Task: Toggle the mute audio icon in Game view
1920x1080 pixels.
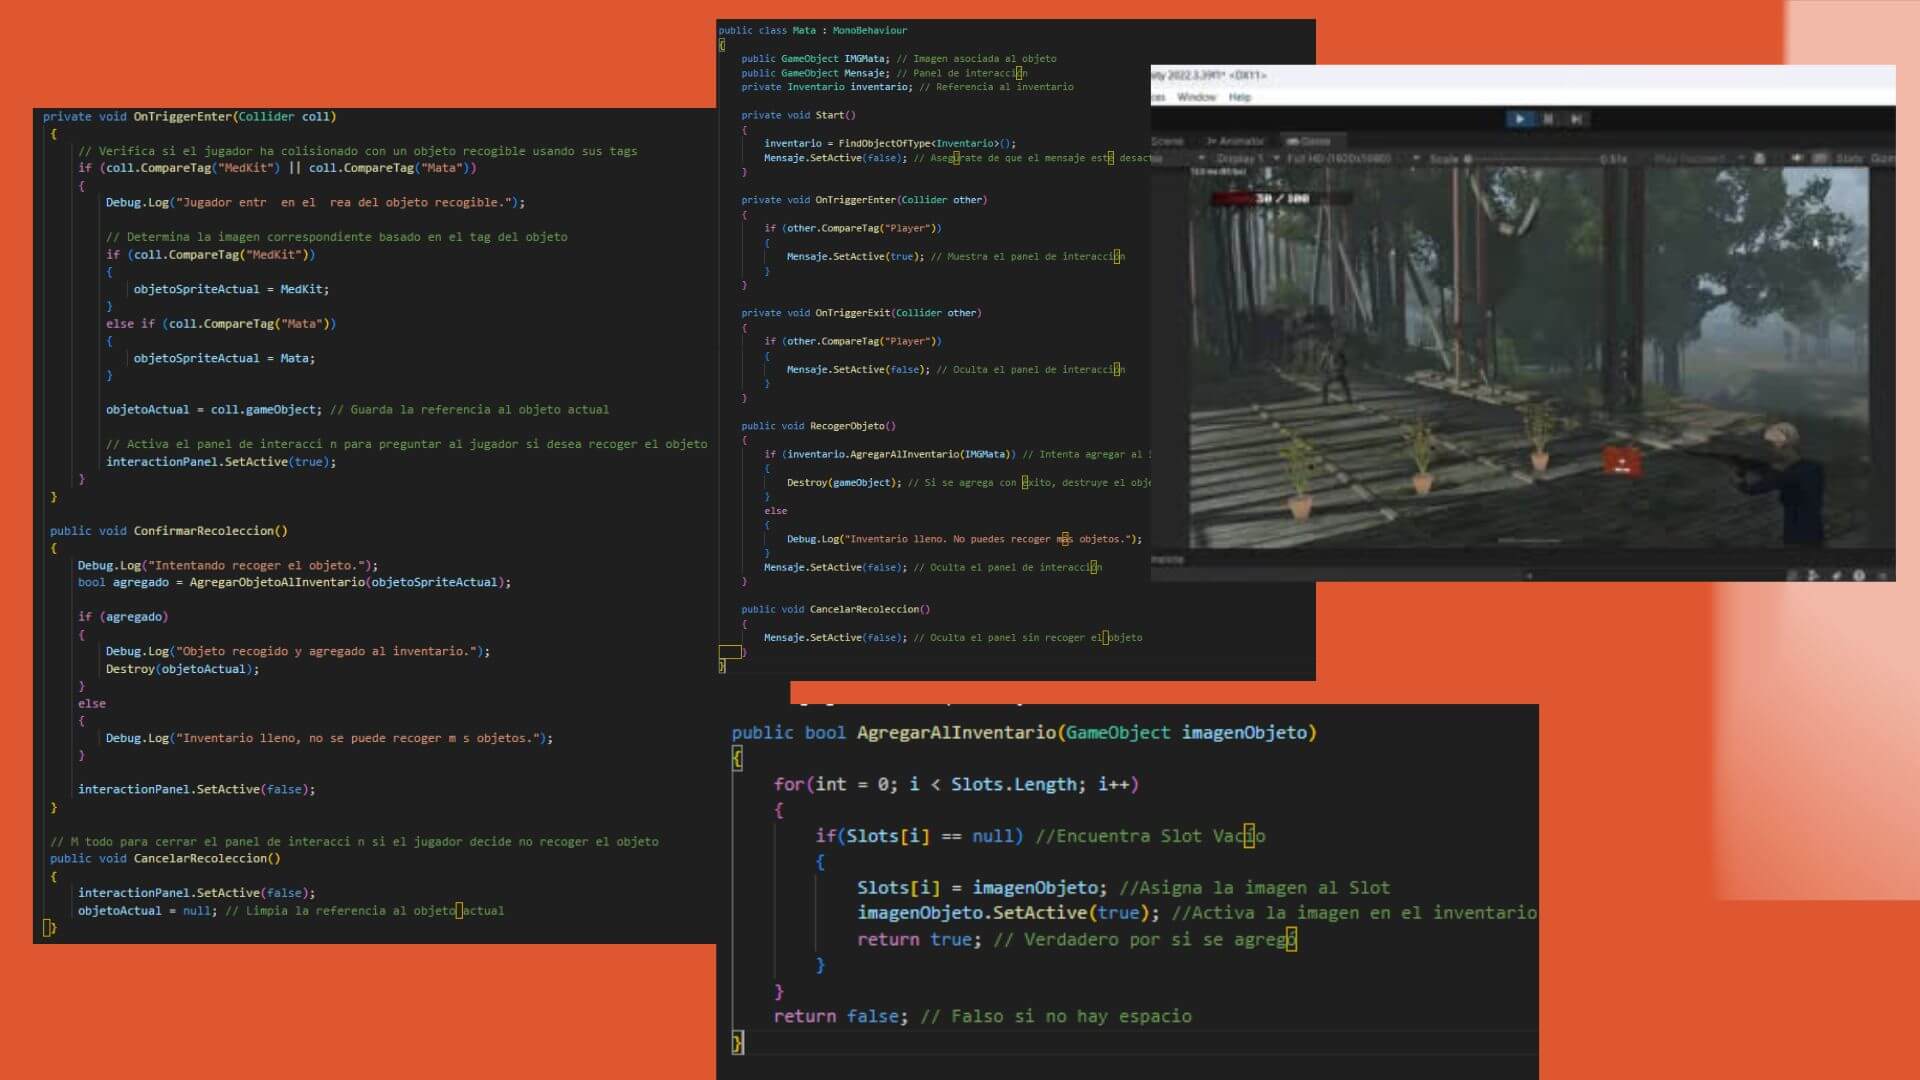Action: point(1797,158)
